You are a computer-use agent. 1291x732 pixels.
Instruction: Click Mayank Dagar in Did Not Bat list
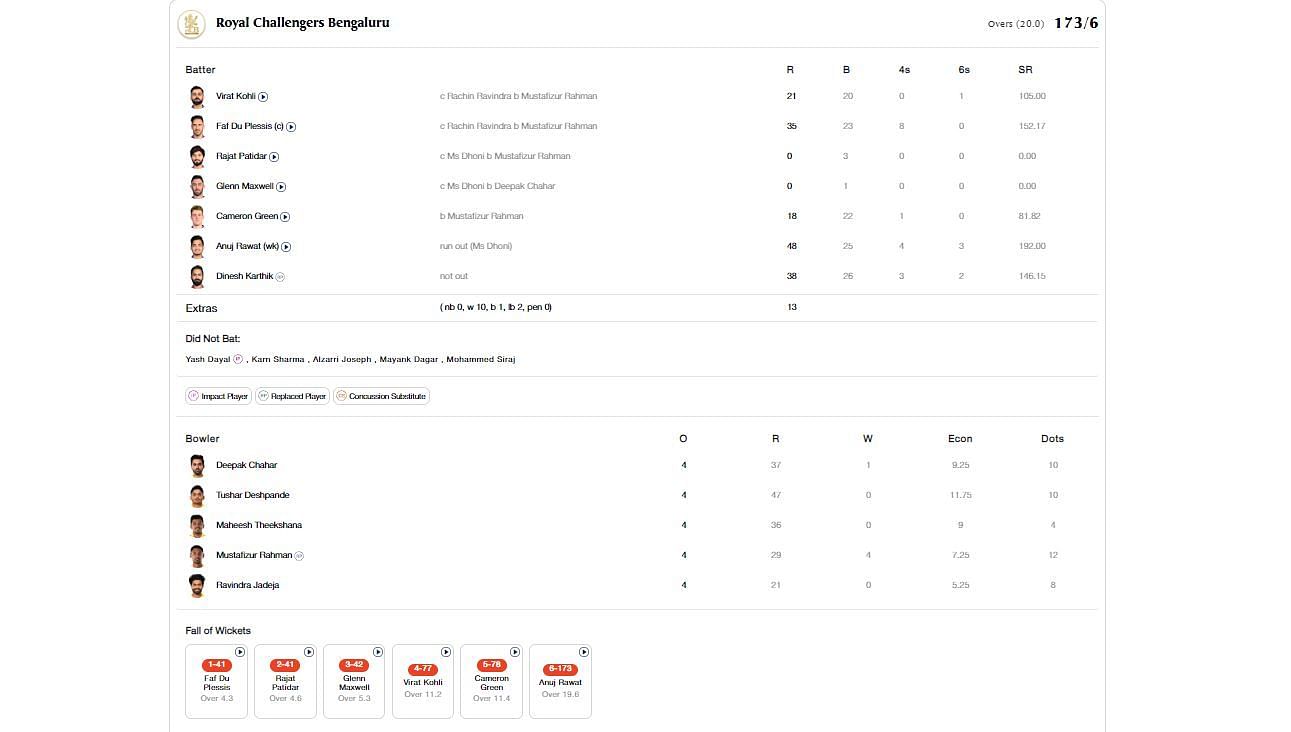tap(409, 360)
